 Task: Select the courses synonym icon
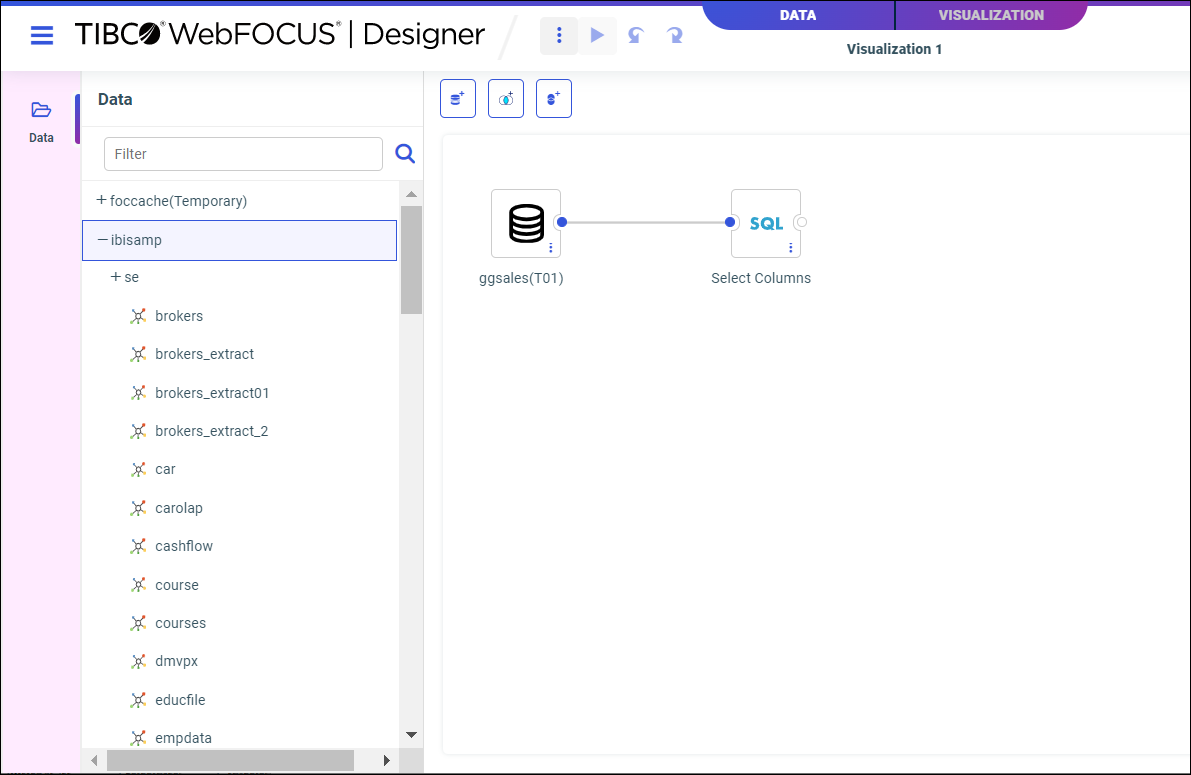click(137, 623)
